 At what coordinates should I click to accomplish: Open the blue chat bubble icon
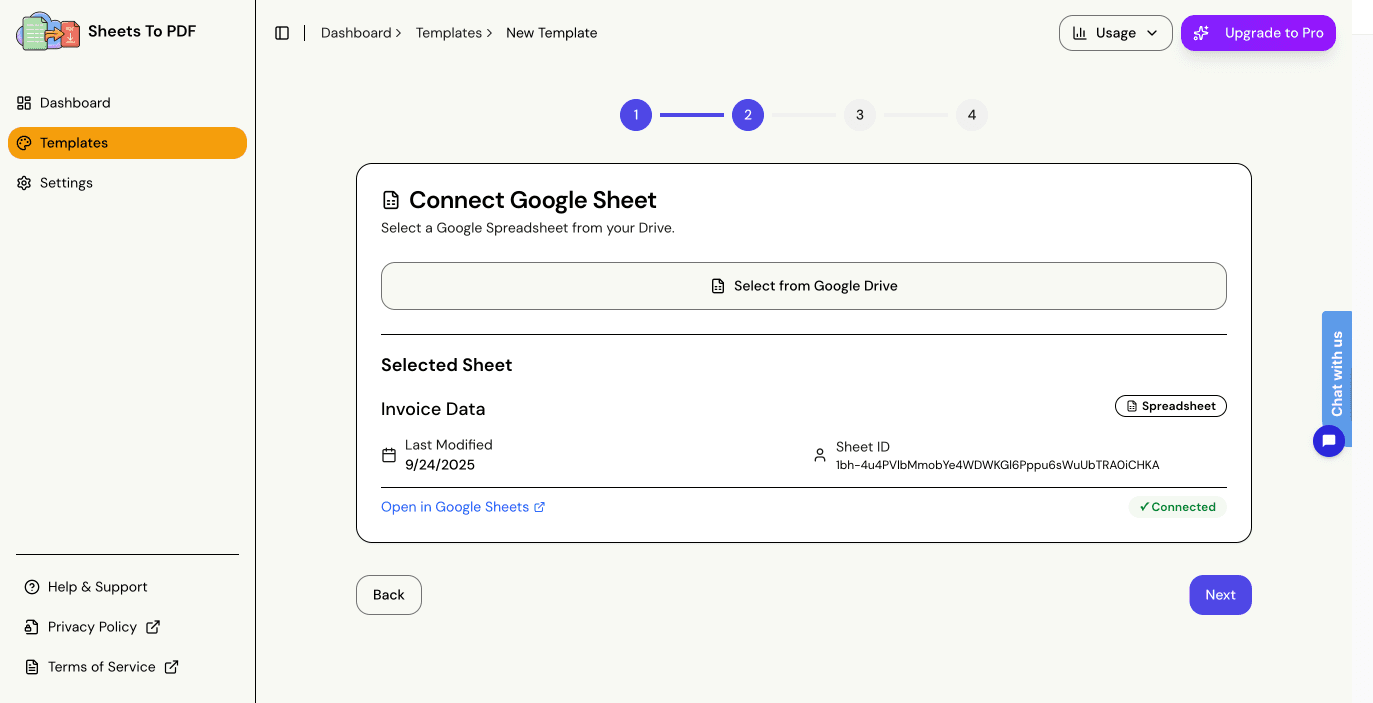pos(1328,440)
